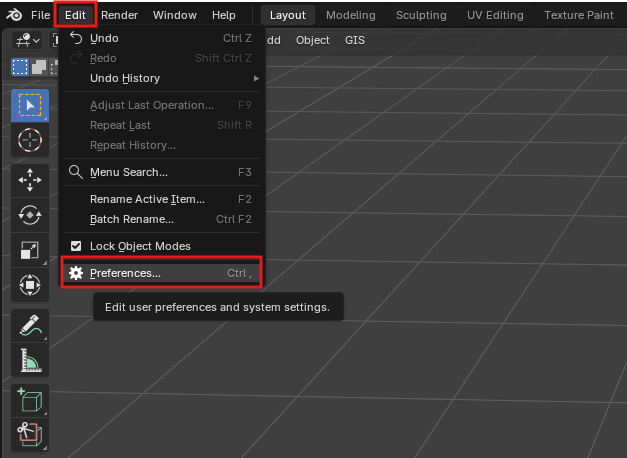Click the Blender logo icon
Image resolution: width=627 pixels, height=458 pixels.
point(14,15)
